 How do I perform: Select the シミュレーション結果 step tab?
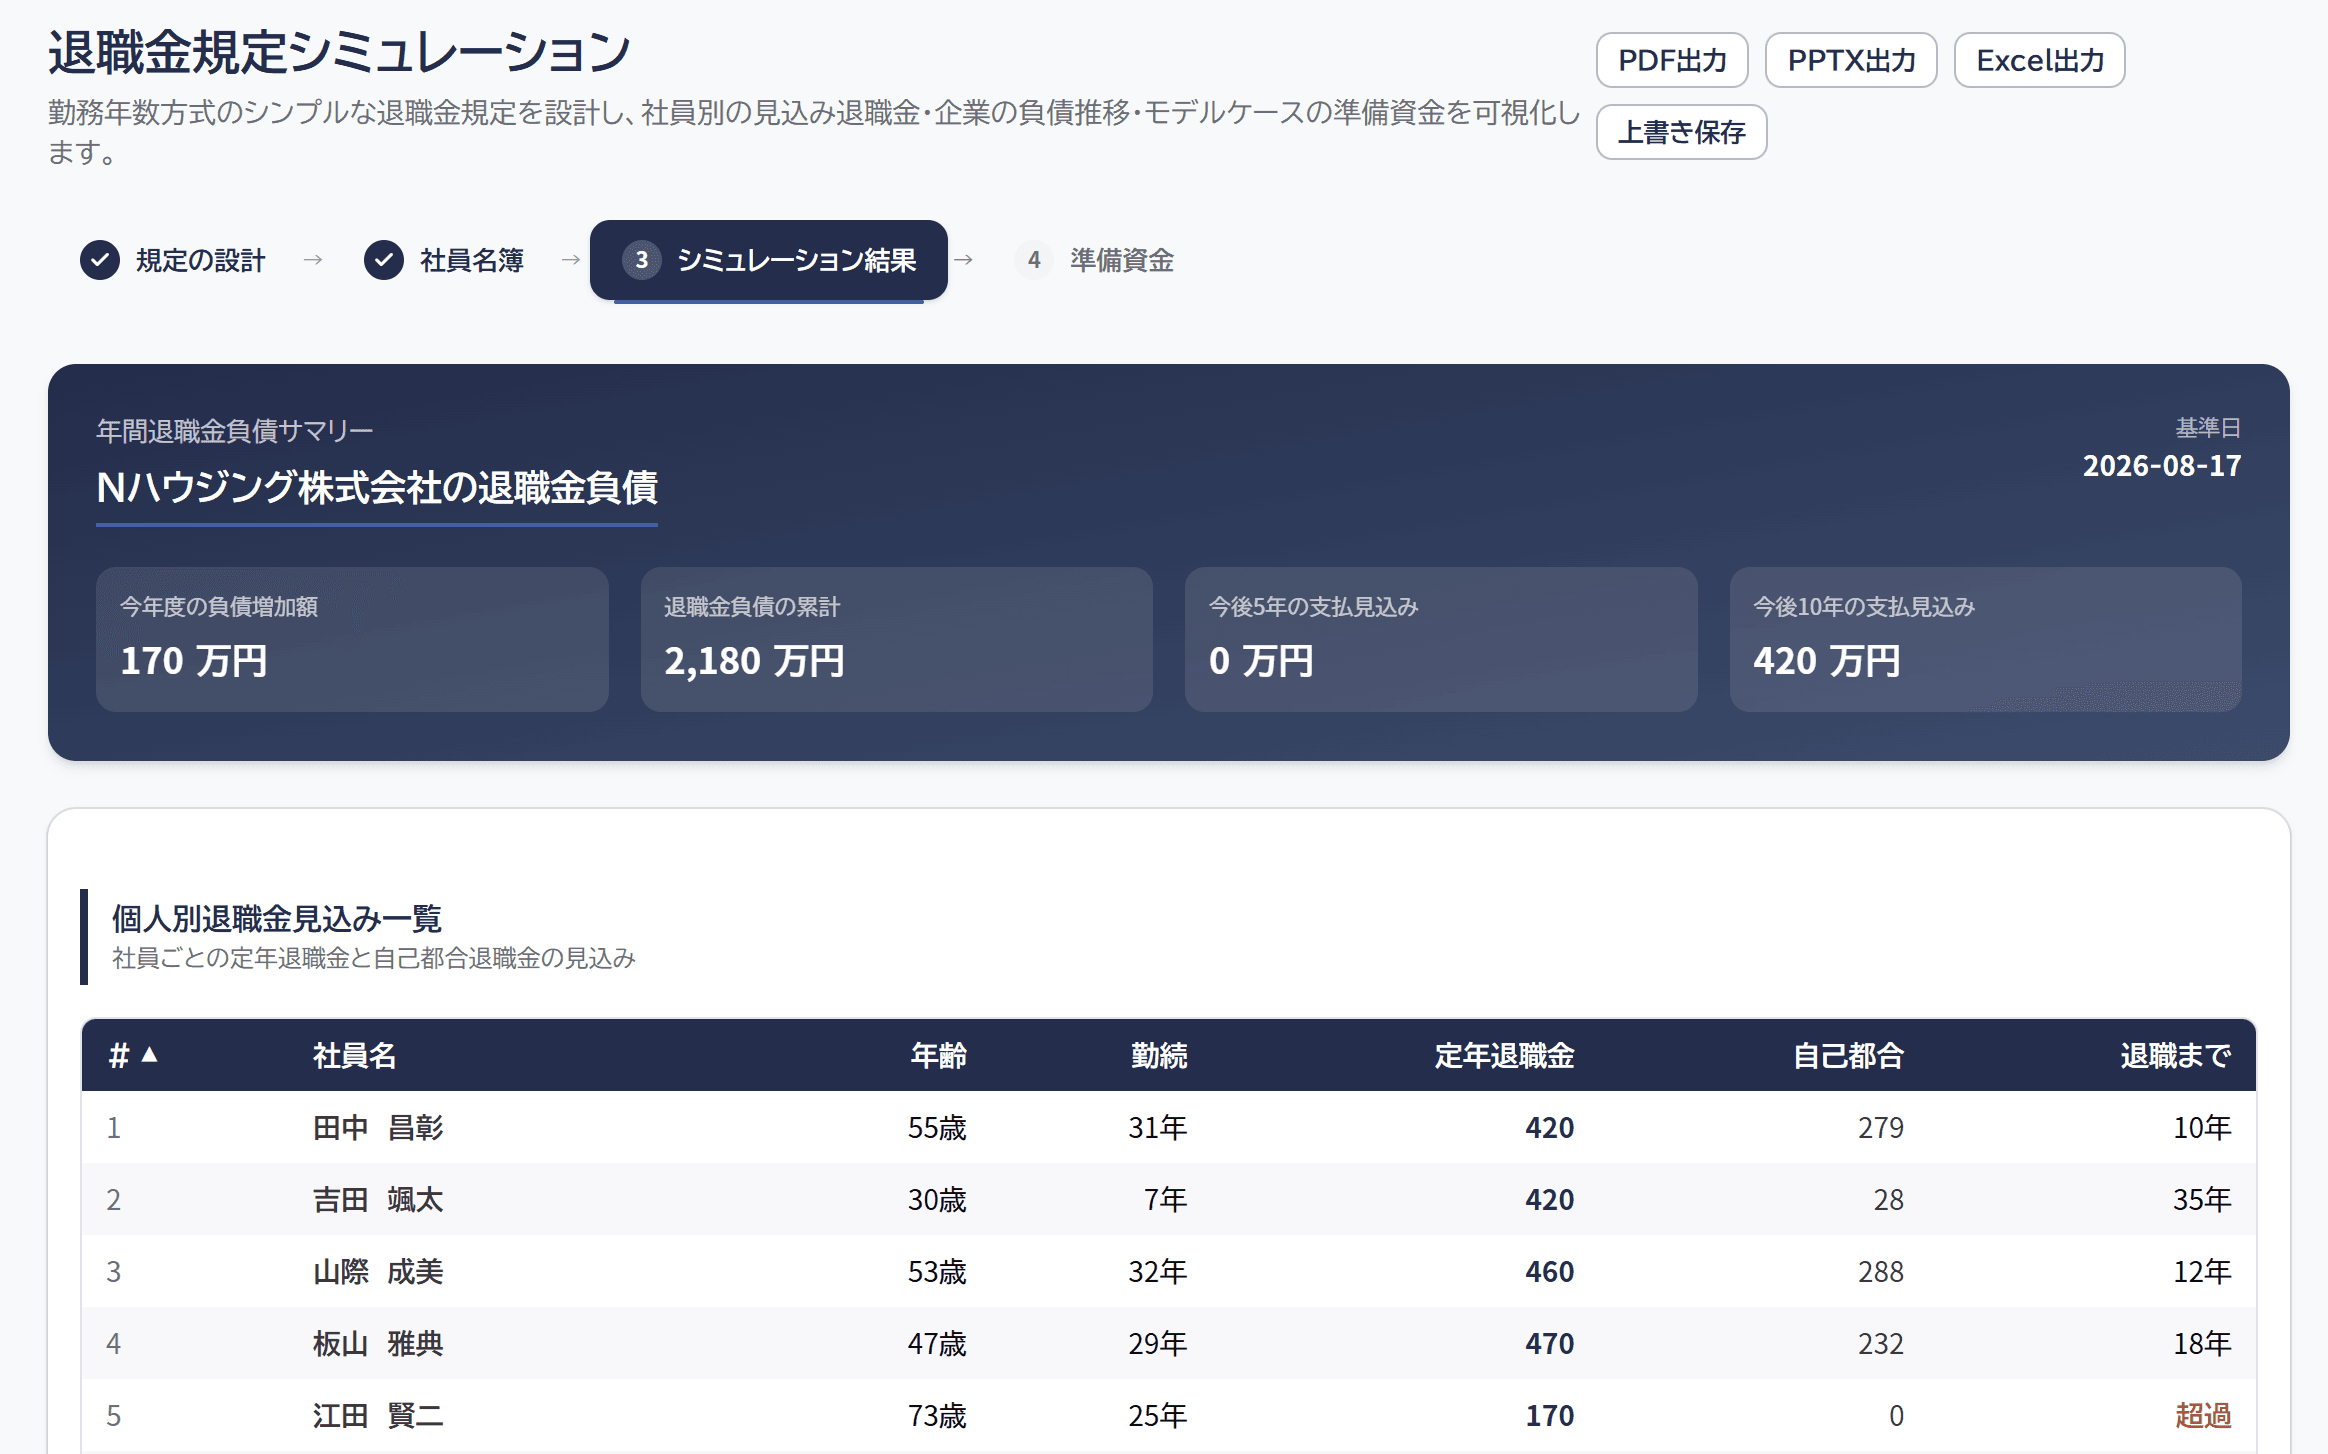click(x=769, y=260)
